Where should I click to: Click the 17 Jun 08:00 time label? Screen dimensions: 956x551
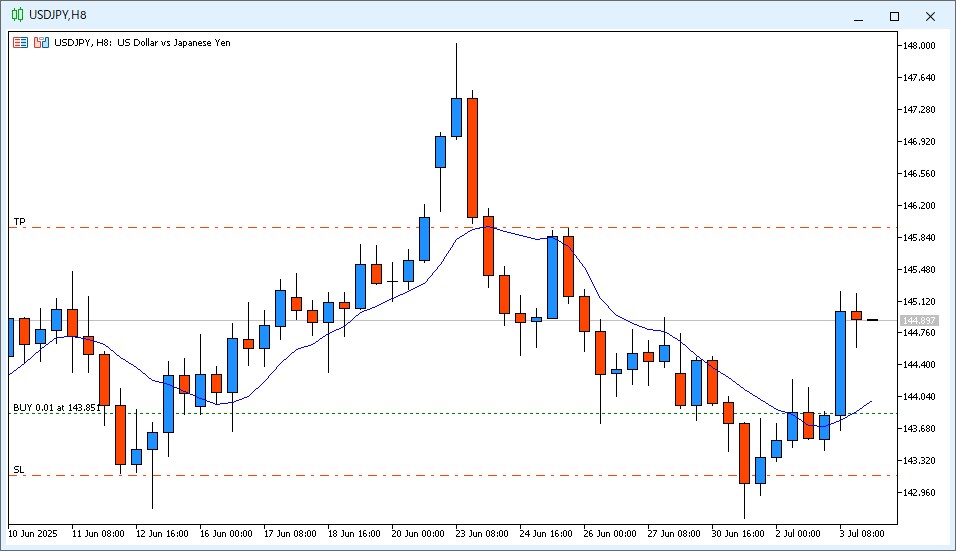click(290, 534)
